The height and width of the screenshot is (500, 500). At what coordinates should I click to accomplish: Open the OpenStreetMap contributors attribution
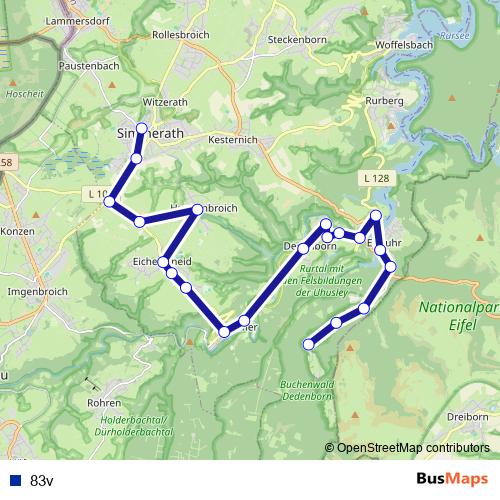pyautogui.click(x=407, y=447)
